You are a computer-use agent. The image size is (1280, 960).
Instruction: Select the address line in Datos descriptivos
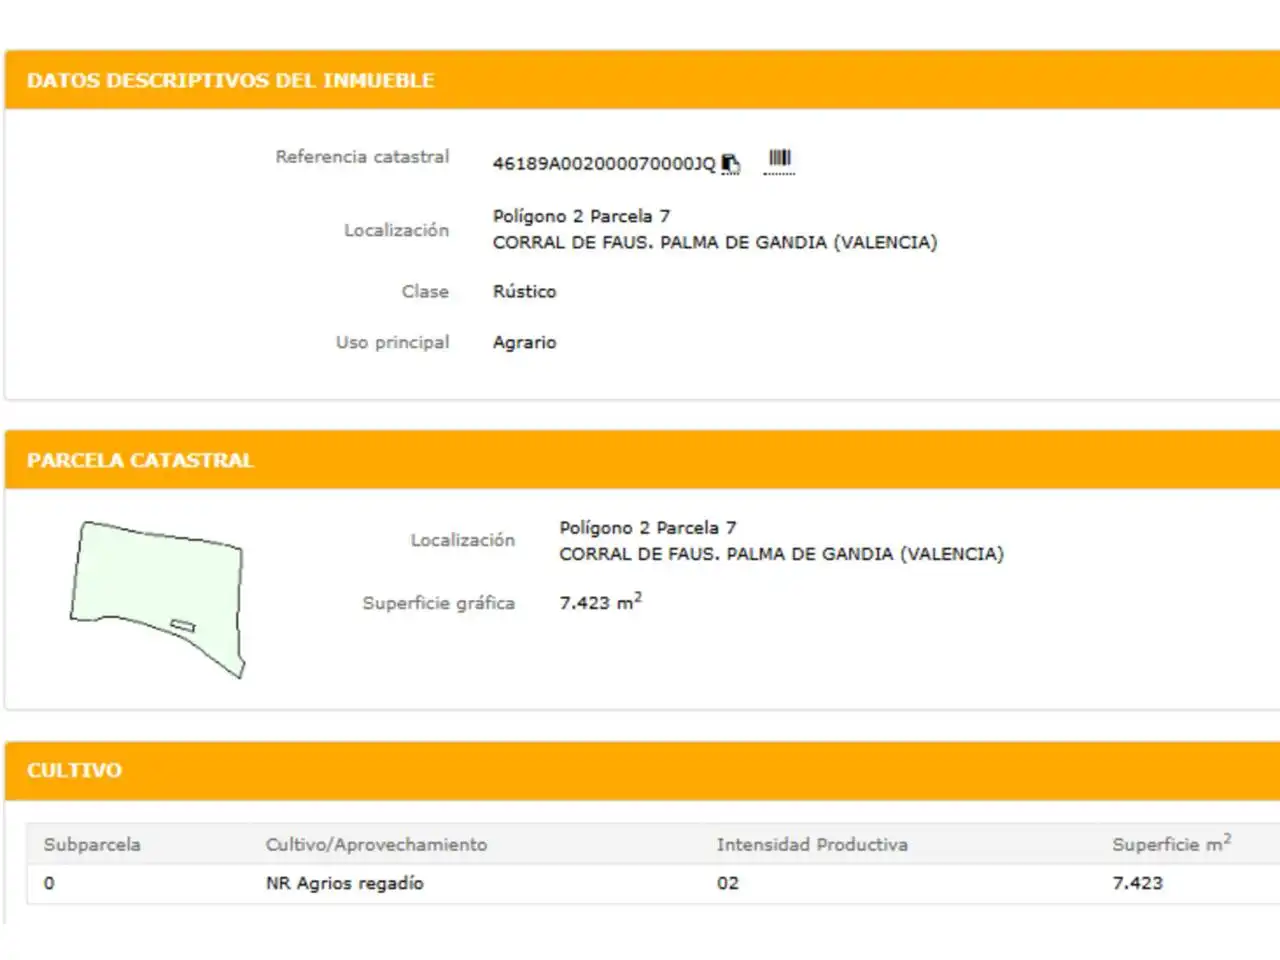(x=715, y=242)
